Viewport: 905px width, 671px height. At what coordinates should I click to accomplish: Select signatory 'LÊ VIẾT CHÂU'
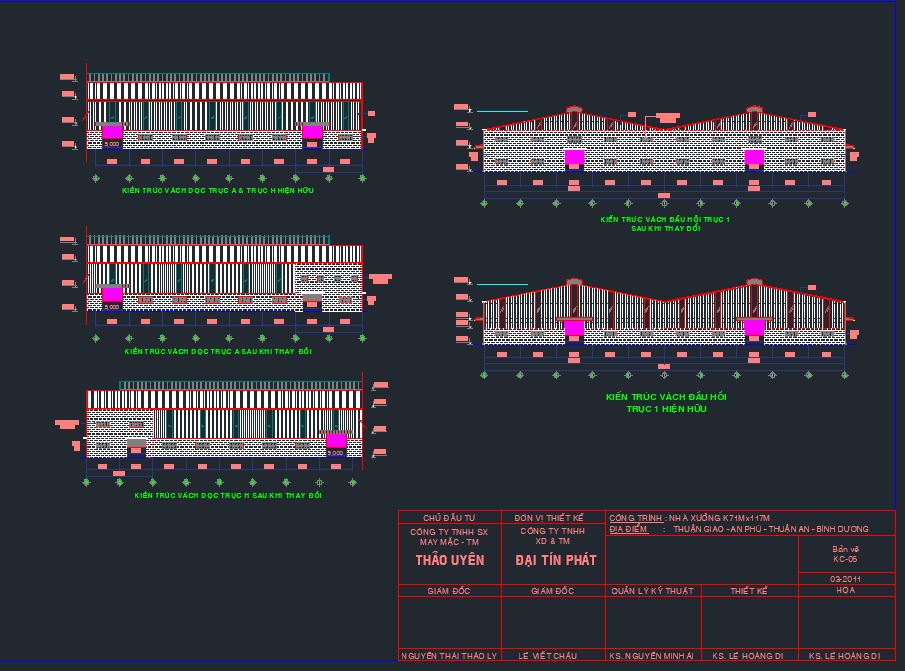click(547, 656)
